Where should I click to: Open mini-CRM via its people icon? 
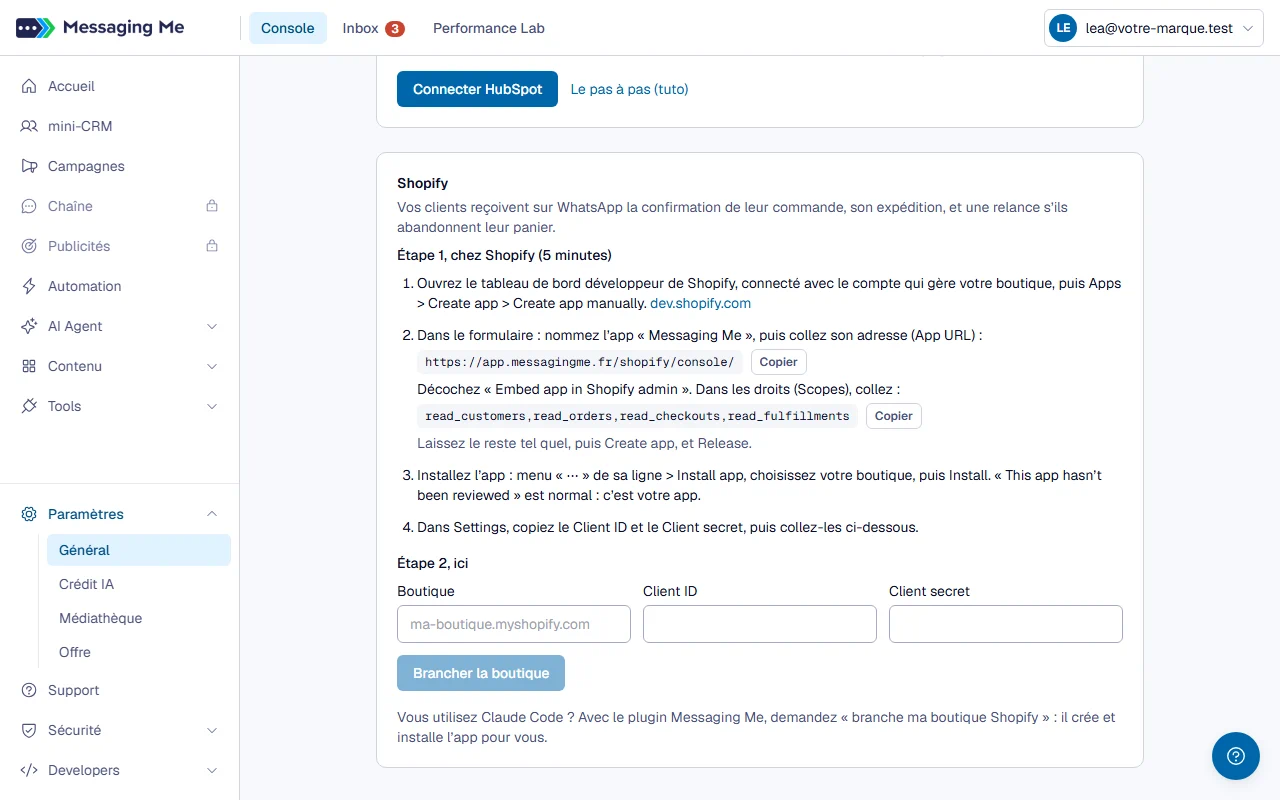click(x=29, y=126)
